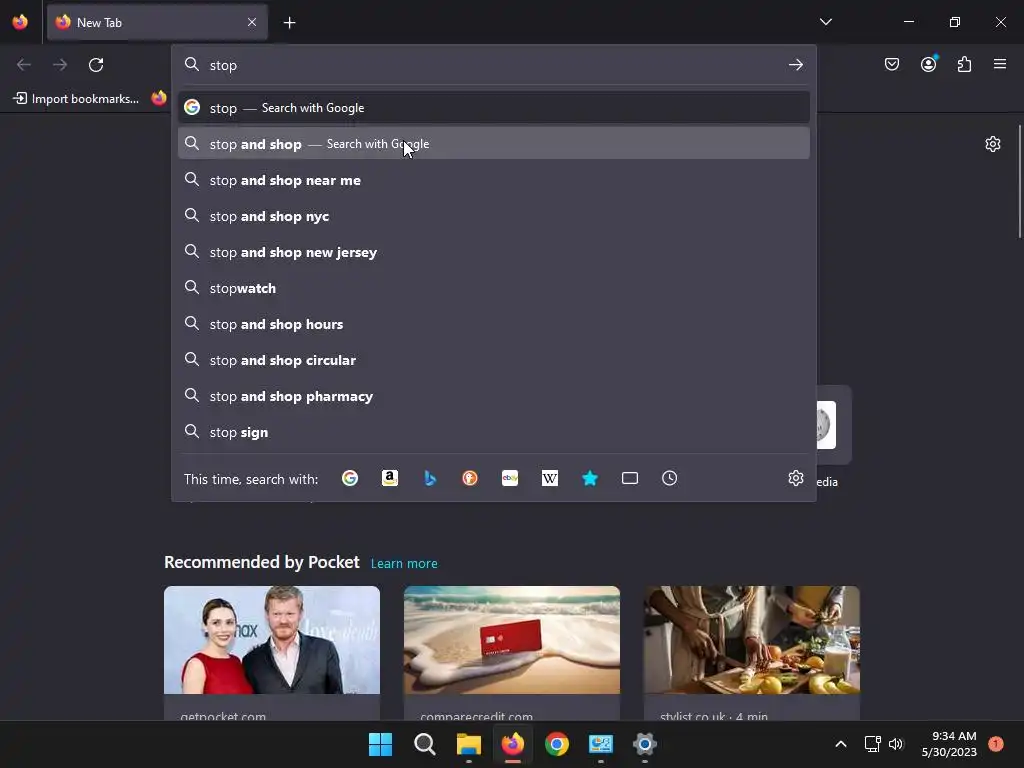Open the comparecredit.com credit card thumbnail
The width and height of the screenshot is (1024, 768).
(512, 640)
